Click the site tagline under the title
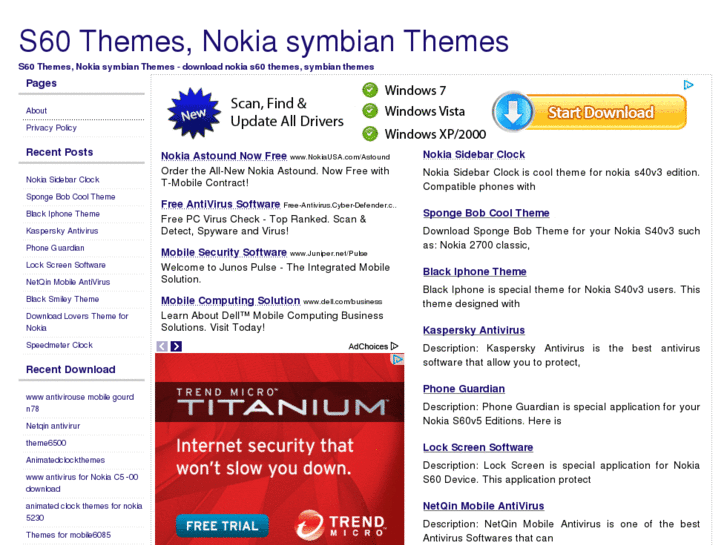 [x=196, y=67]
